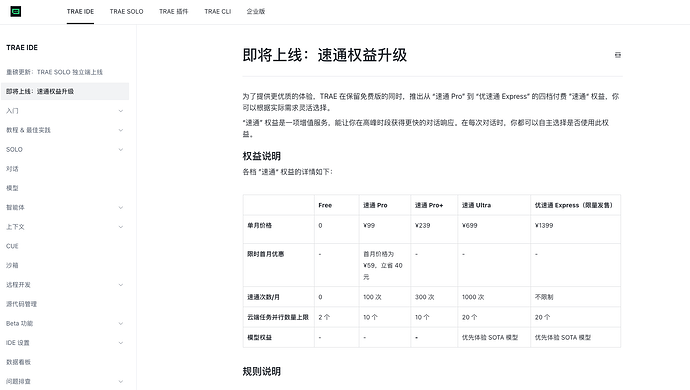Open the 对话 sidebar page

12,169
